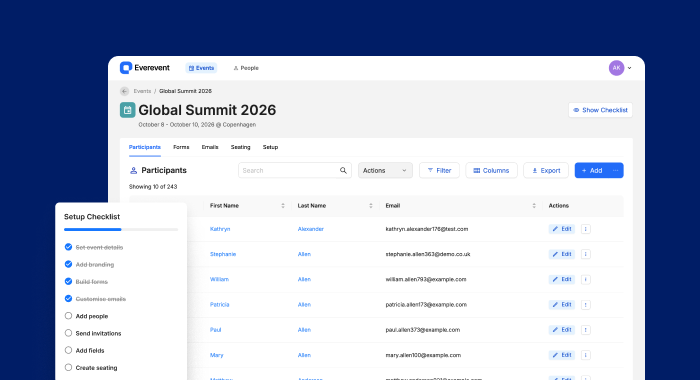Viewport: 700px width, 380px height.
Task: Click the AK user avatar
Action: point(617,68)
